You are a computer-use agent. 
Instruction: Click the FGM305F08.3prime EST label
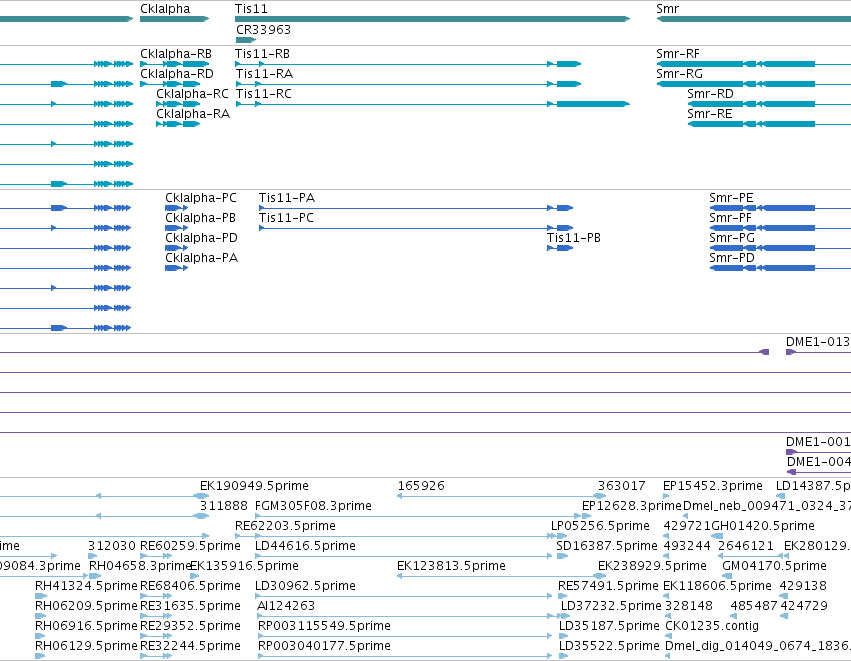click(x=313, y=506)
